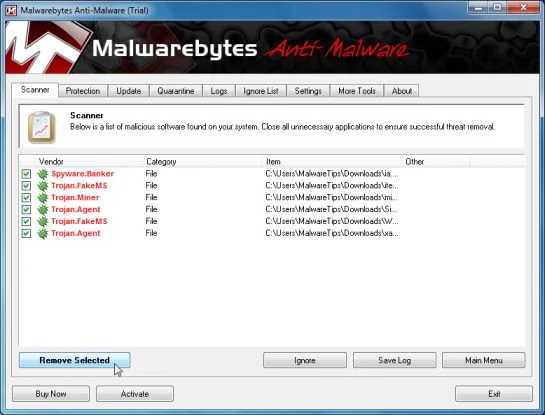
Task: Click the bug icon beside Spyware.Banker
Action: click(43, 174)
